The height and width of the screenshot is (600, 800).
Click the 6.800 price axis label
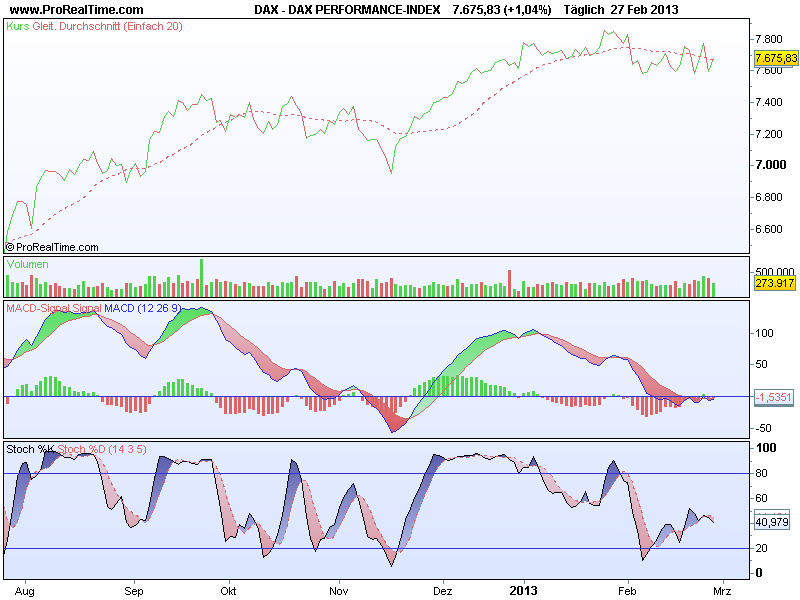coord(769,197)
